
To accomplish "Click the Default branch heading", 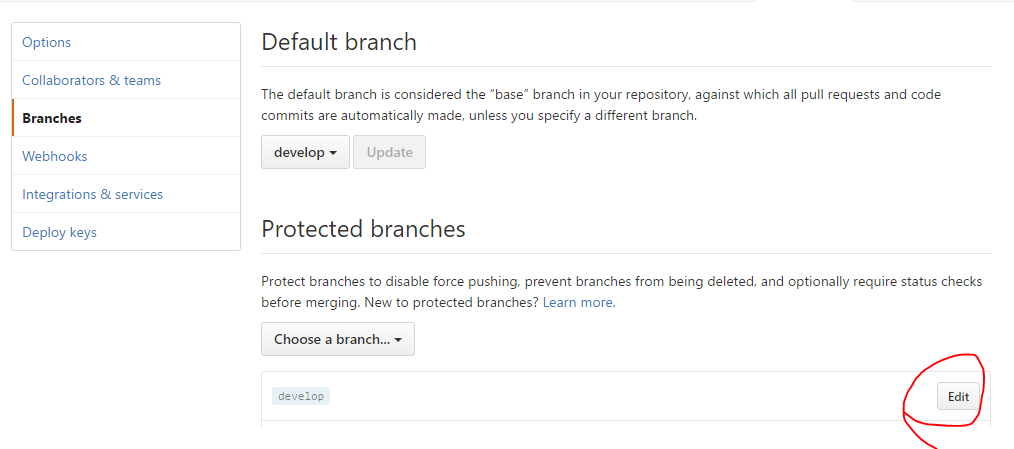I will [339, 42].
